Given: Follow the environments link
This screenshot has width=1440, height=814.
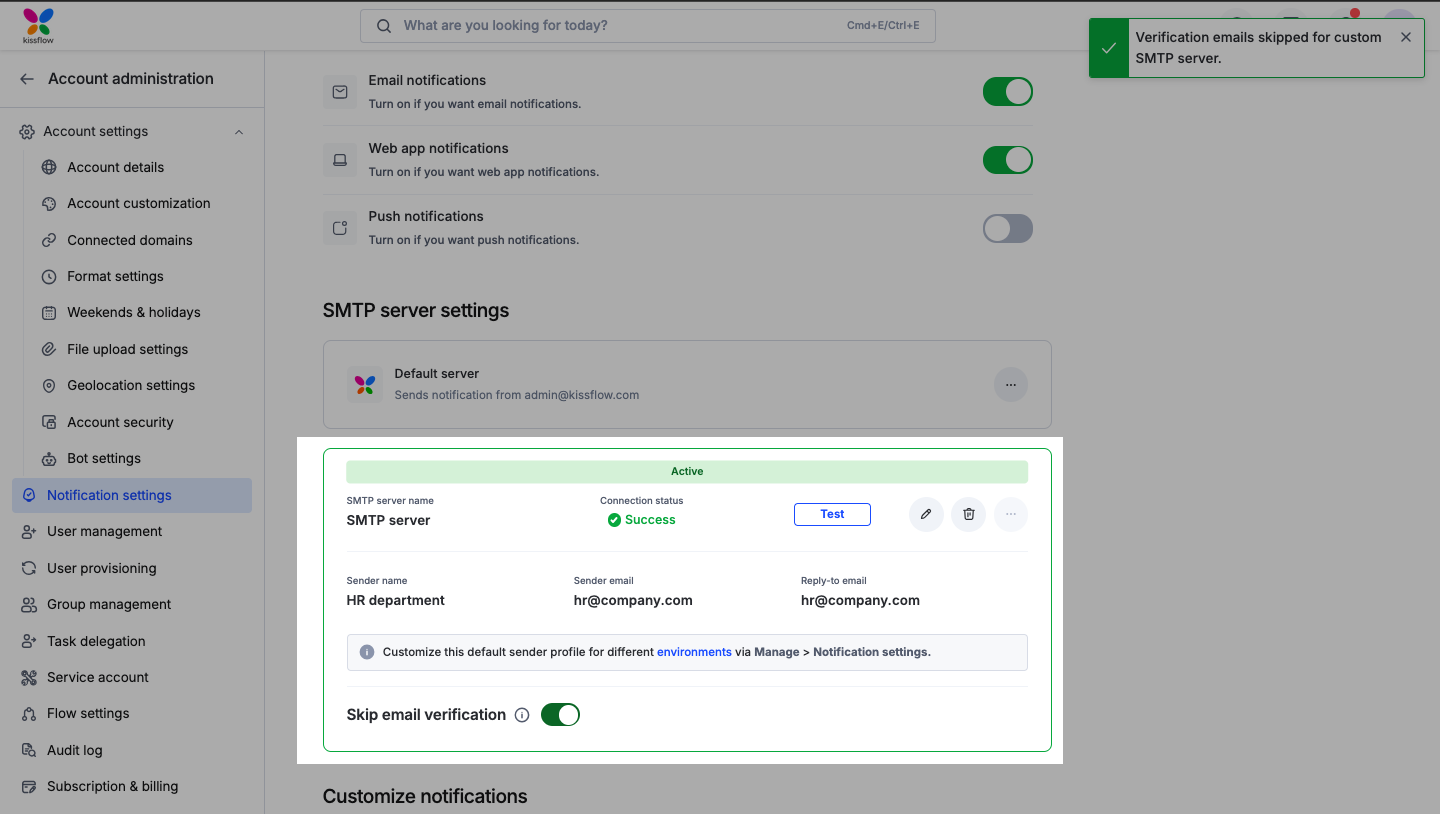Looking at the screenshot, I should [x=694, y=652].
